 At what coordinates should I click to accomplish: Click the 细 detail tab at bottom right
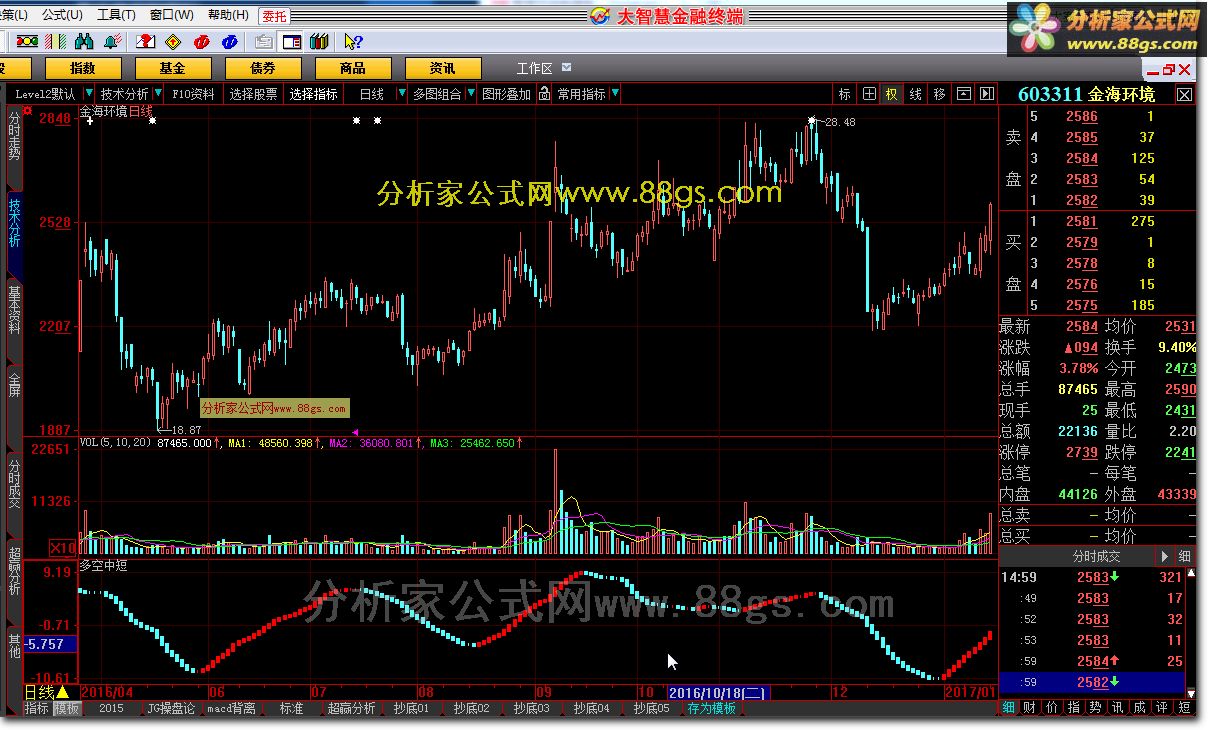coord(1008,708)
